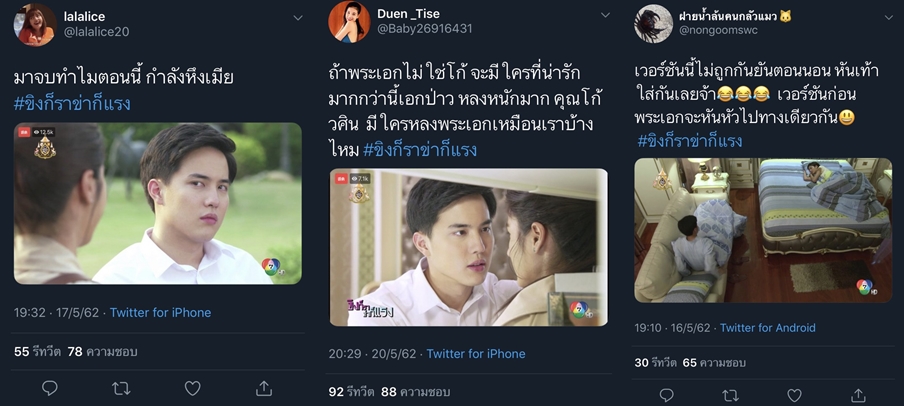
Task: Open the lalalice tweet options chevron
Action: point(297,18)
